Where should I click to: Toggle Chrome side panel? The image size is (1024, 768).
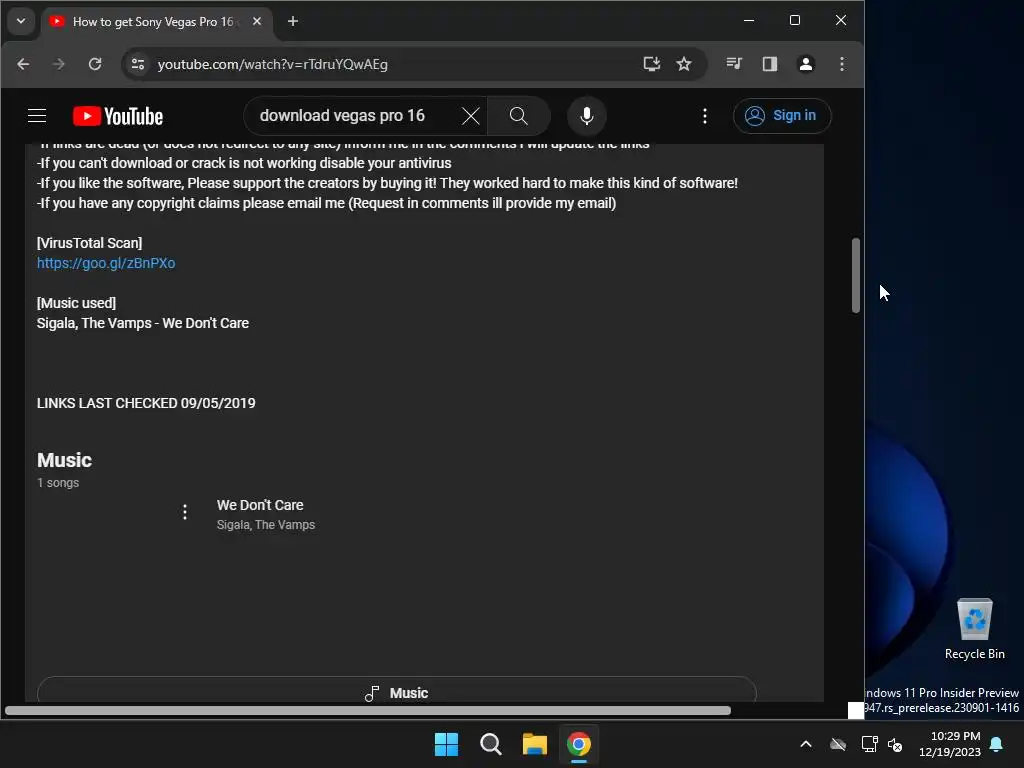pyautogui.click(x=770, y=64)
